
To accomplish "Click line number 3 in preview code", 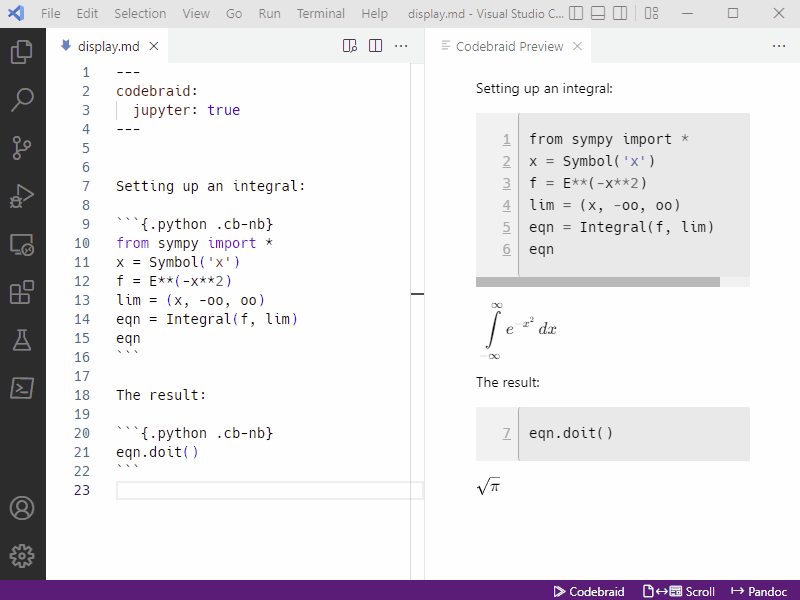I will [506, 183].
